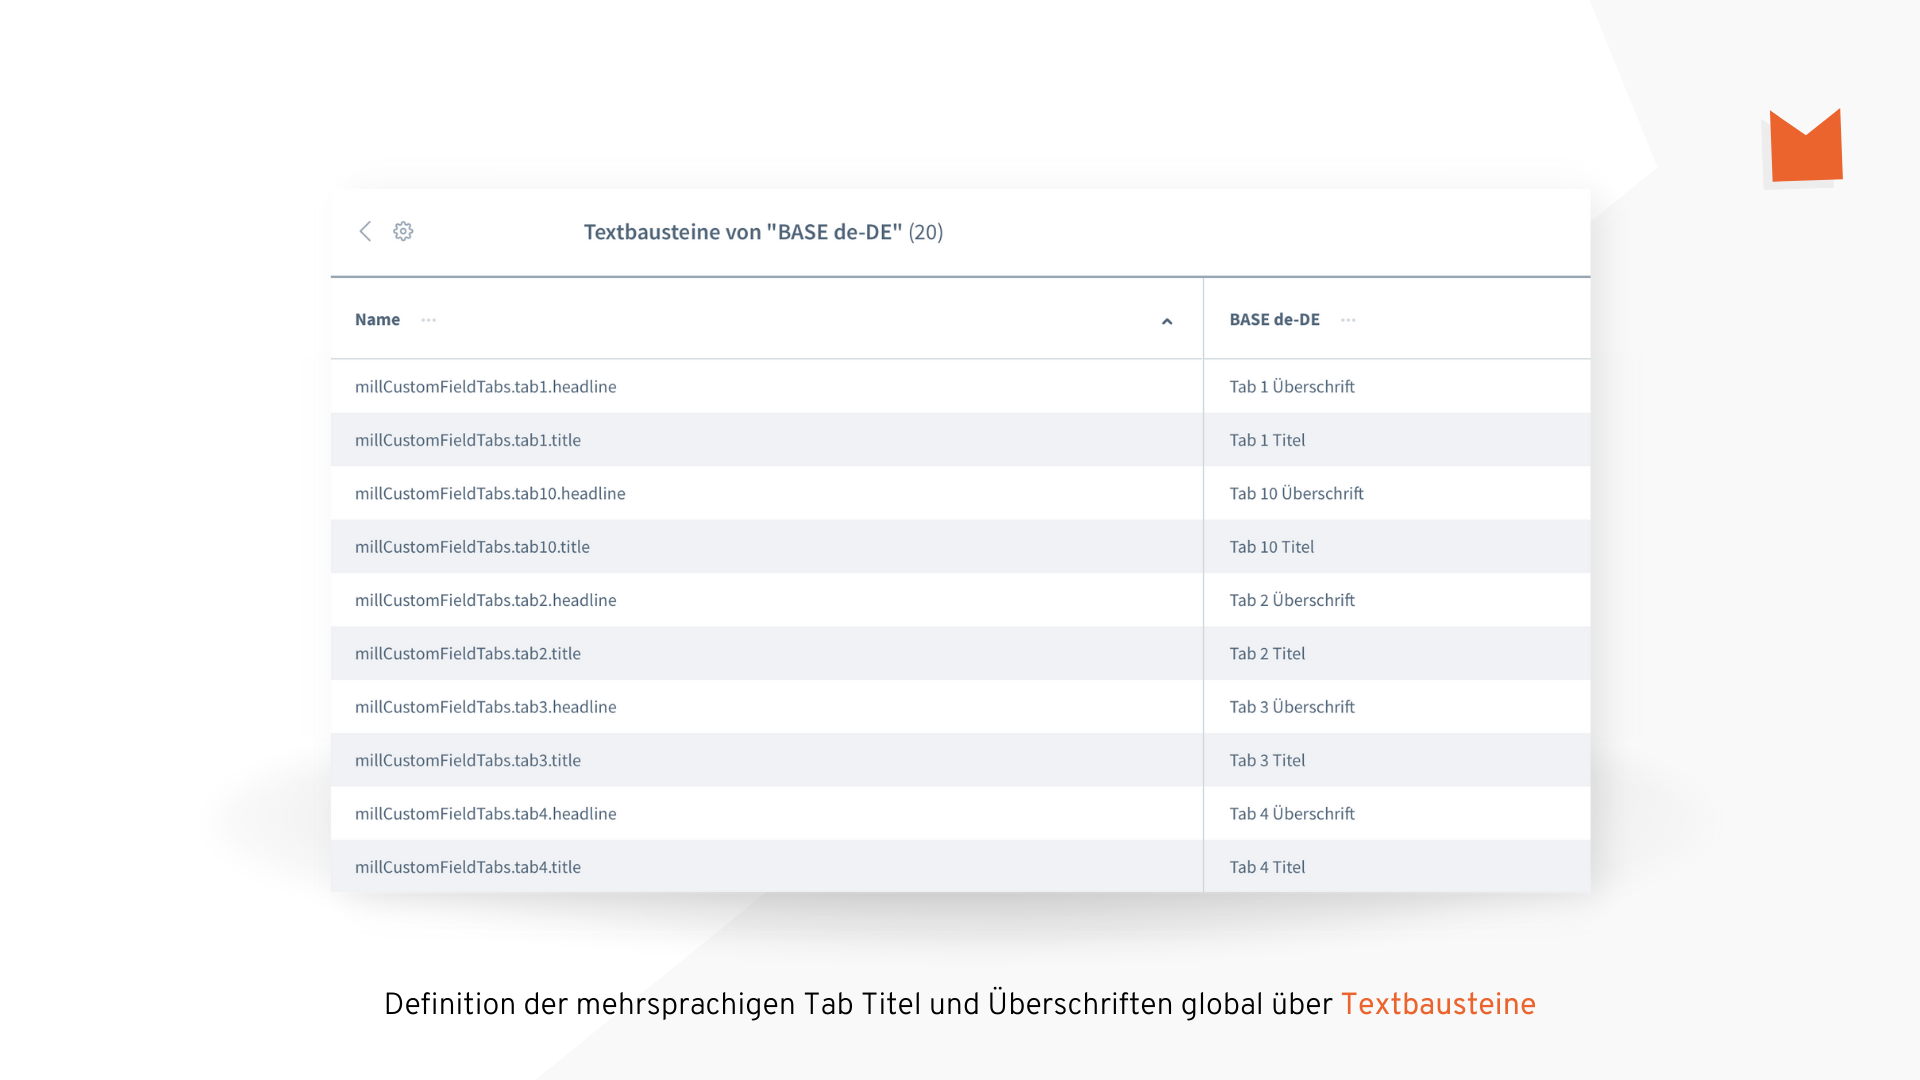Click the Textbausteine von "BASE de-DE" title
1920x1080 pixels.
pos(764,232)
